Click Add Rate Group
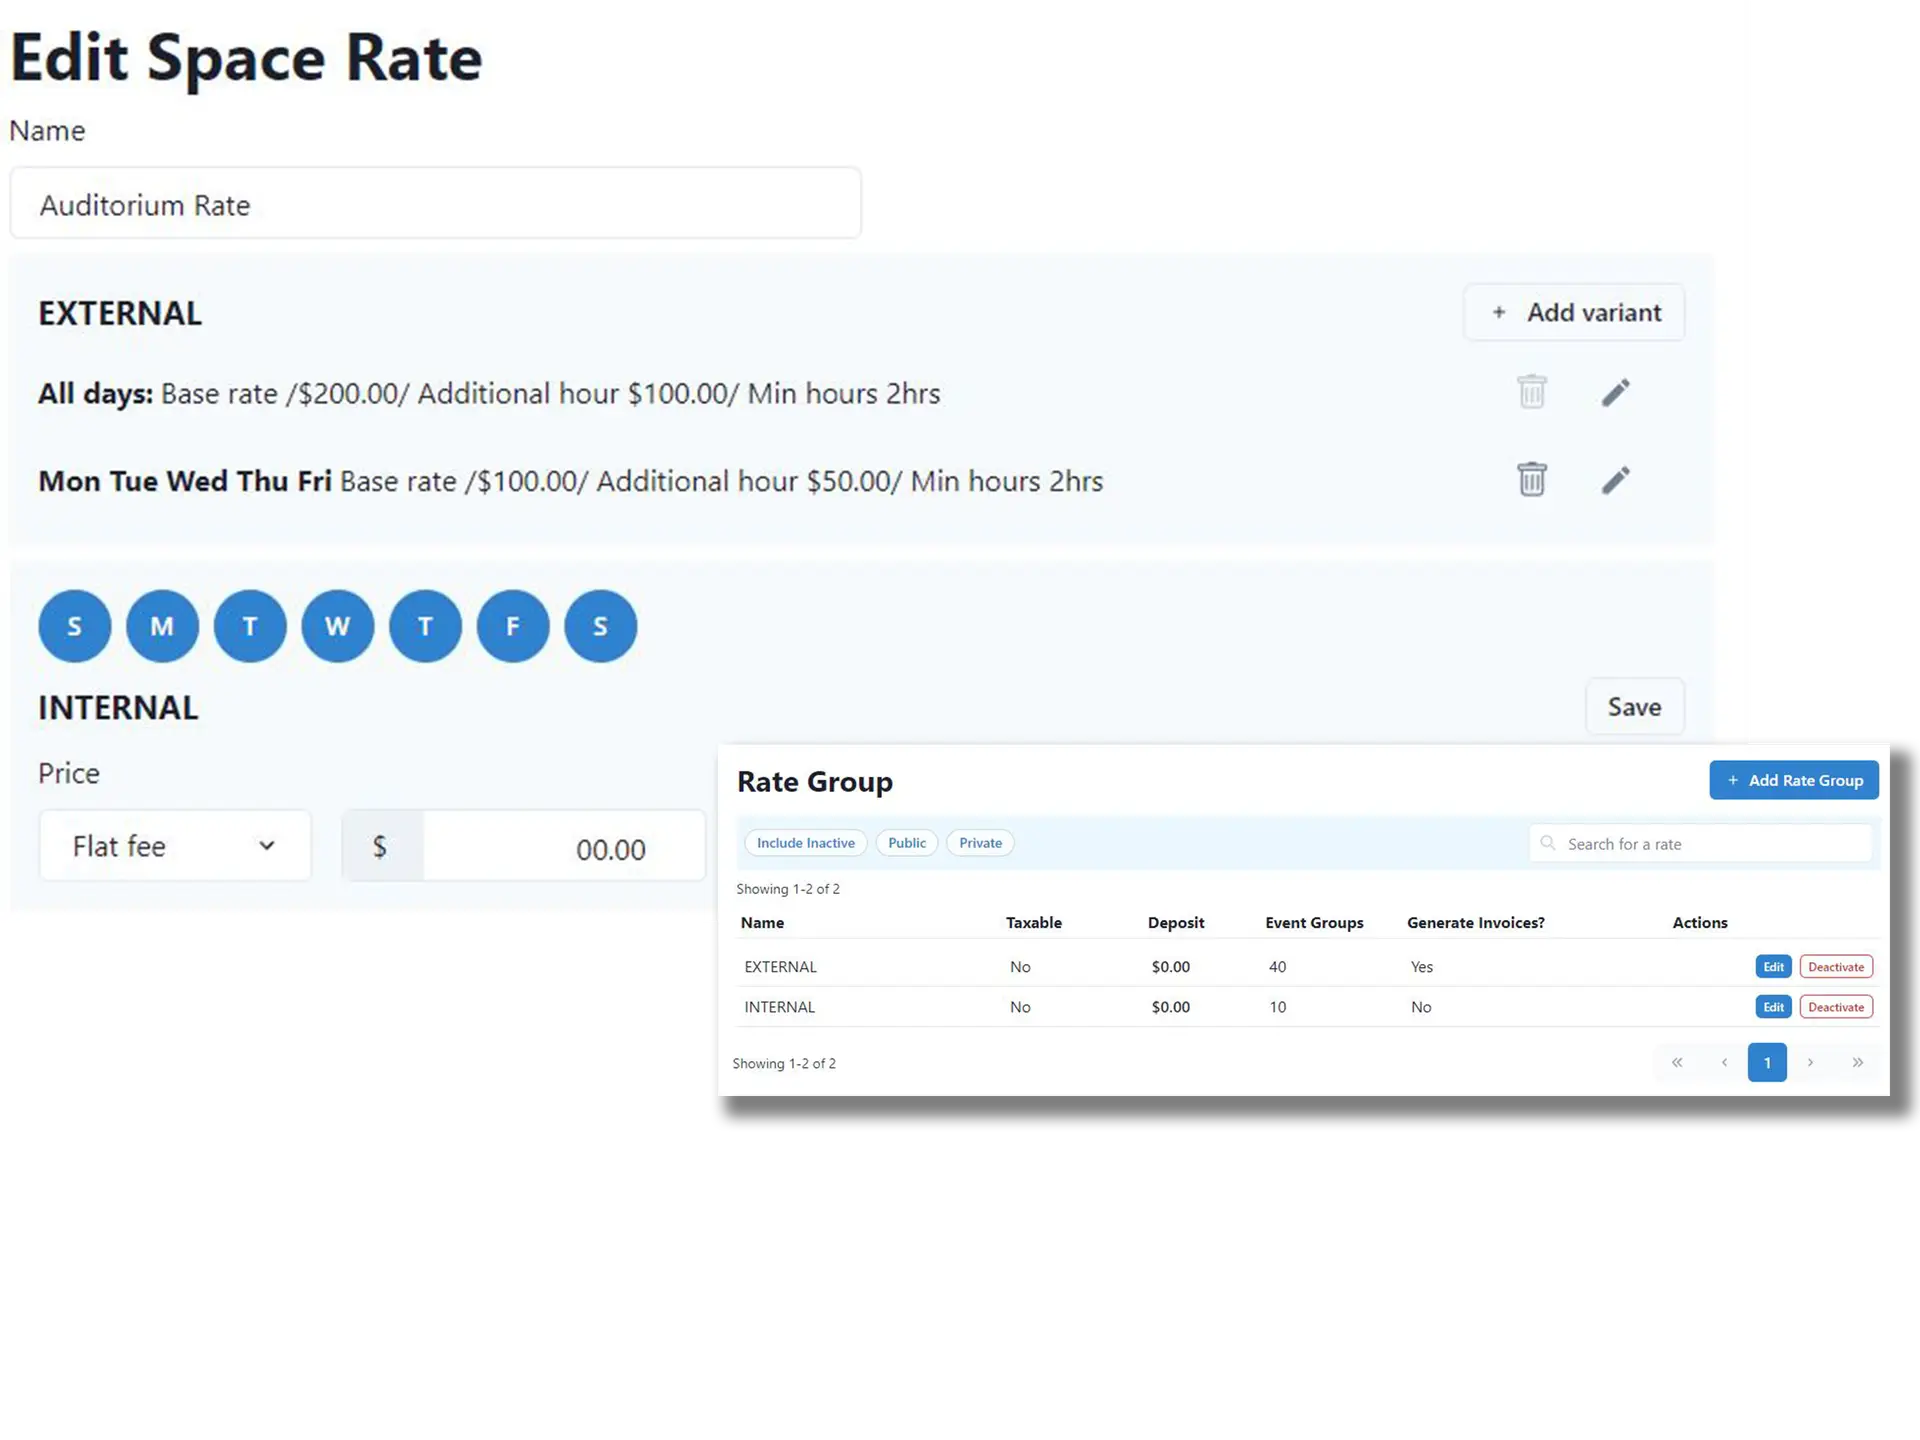 point(1794,780)
